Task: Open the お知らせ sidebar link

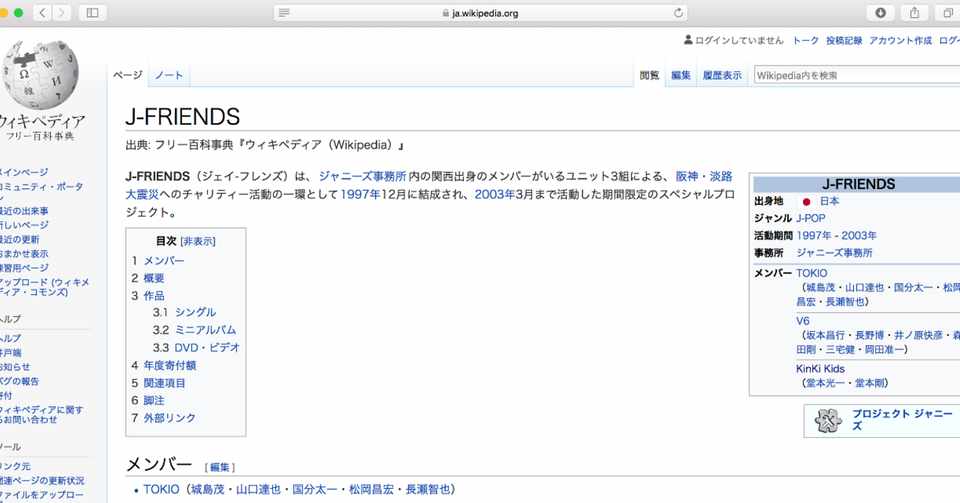Action: (15, 367)
